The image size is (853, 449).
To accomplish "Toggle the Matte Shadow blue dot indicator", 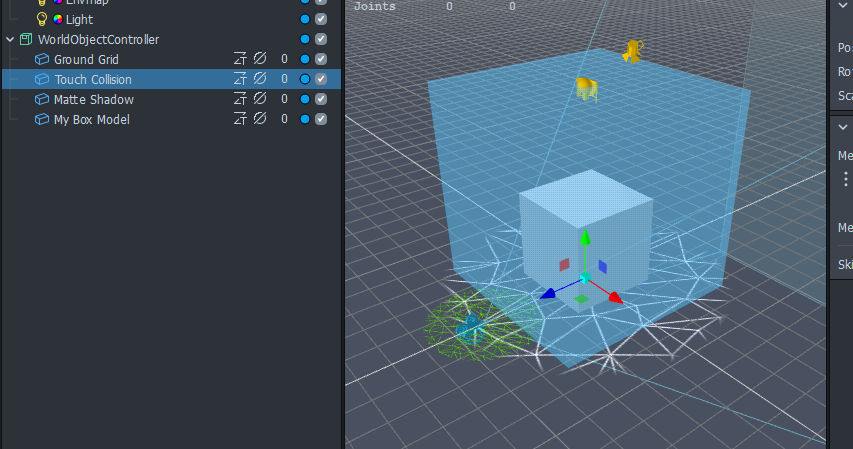I will pos(305,99).
